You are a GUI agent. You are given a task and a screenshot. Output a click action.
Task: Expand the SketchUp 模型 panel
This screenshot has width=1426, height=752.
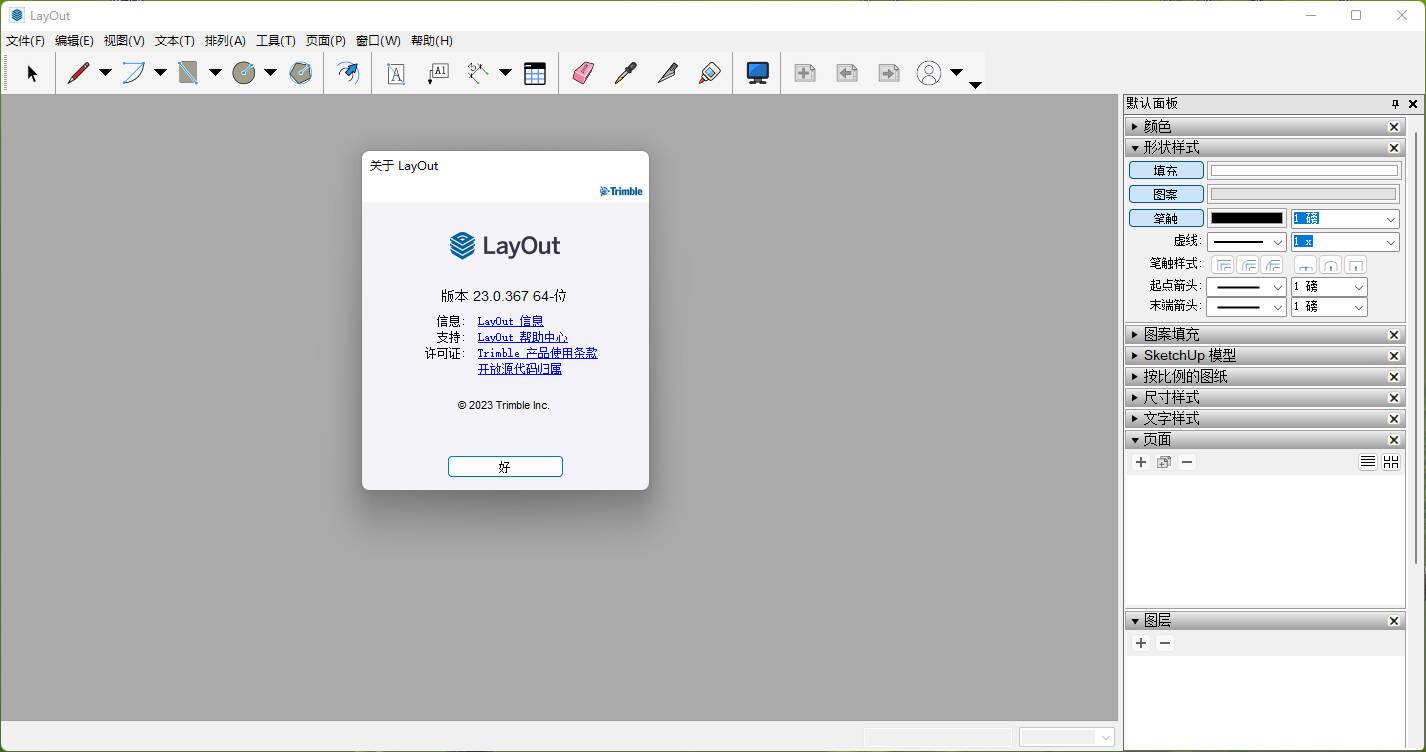pyautogui.click(x=1134, y=356)
